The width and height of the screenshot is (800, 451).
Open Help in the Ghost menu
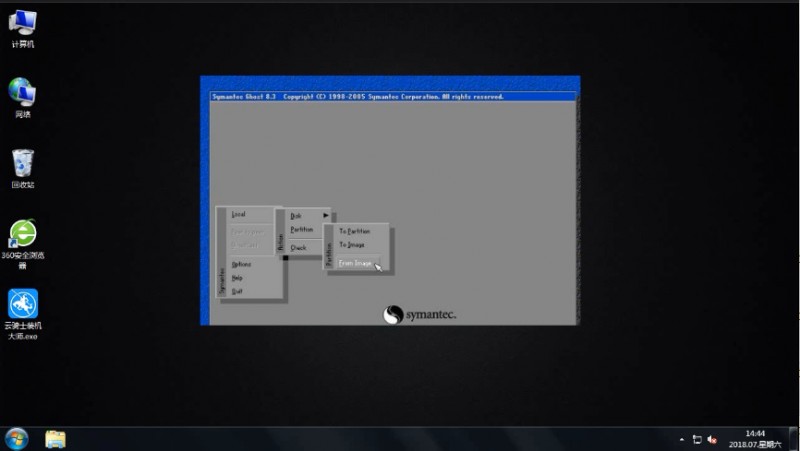pos(237,278)
